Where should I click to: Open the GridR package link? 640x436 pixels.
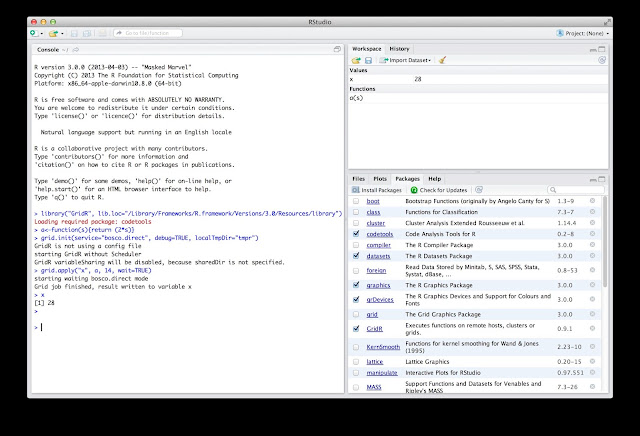click(375, 329)
